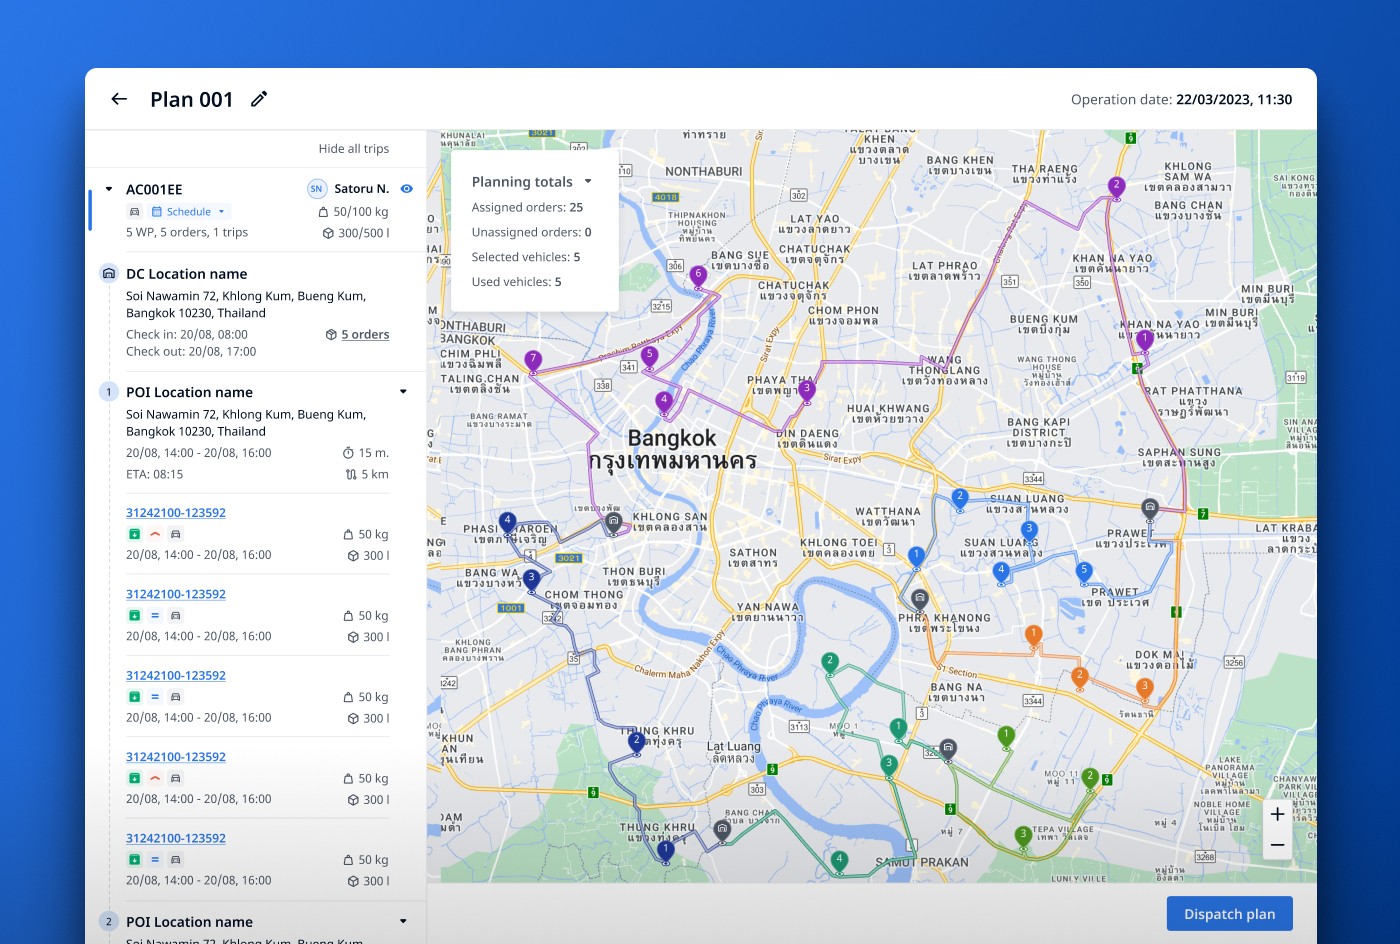This screenshot has width=1400, height=944.
Task: Select purple map marker 1 near Khan Na Yao
Action: tap(1145, 341)
